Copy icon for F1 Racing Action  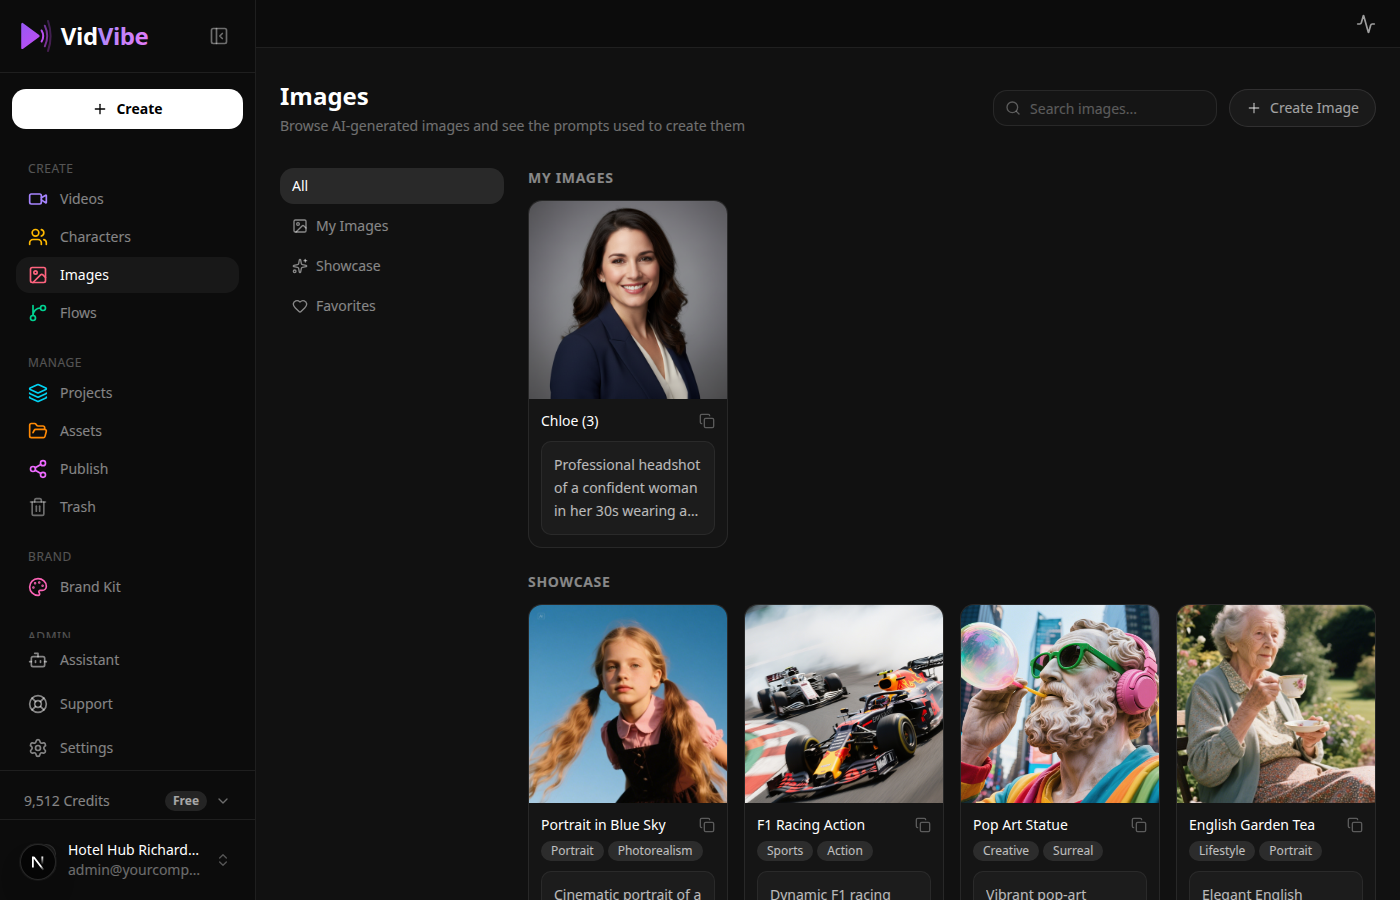click(x=923, y=825)
